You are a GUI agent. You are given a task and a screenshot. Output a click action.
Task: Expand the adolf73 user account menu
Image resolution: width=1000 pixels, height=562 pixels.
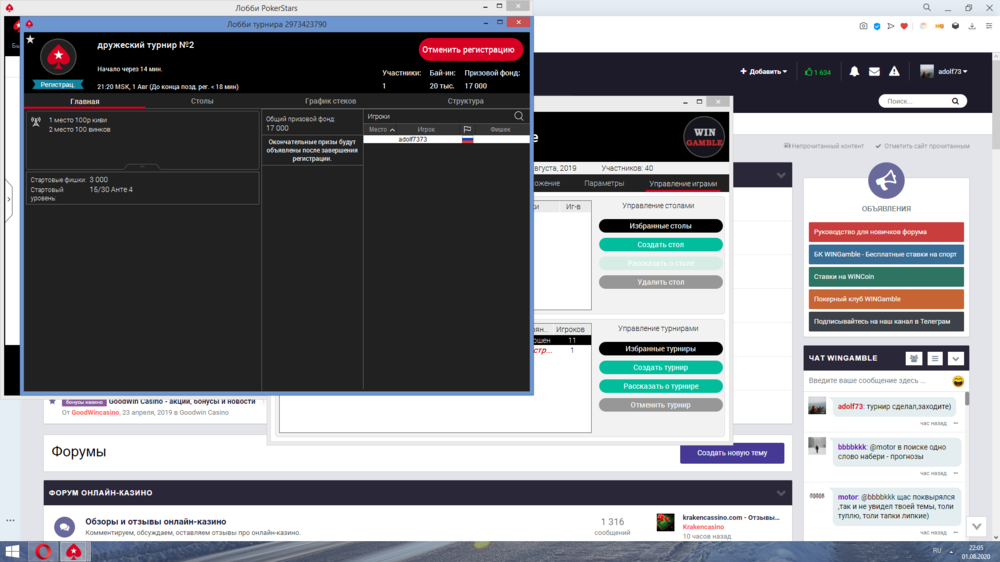945,72
